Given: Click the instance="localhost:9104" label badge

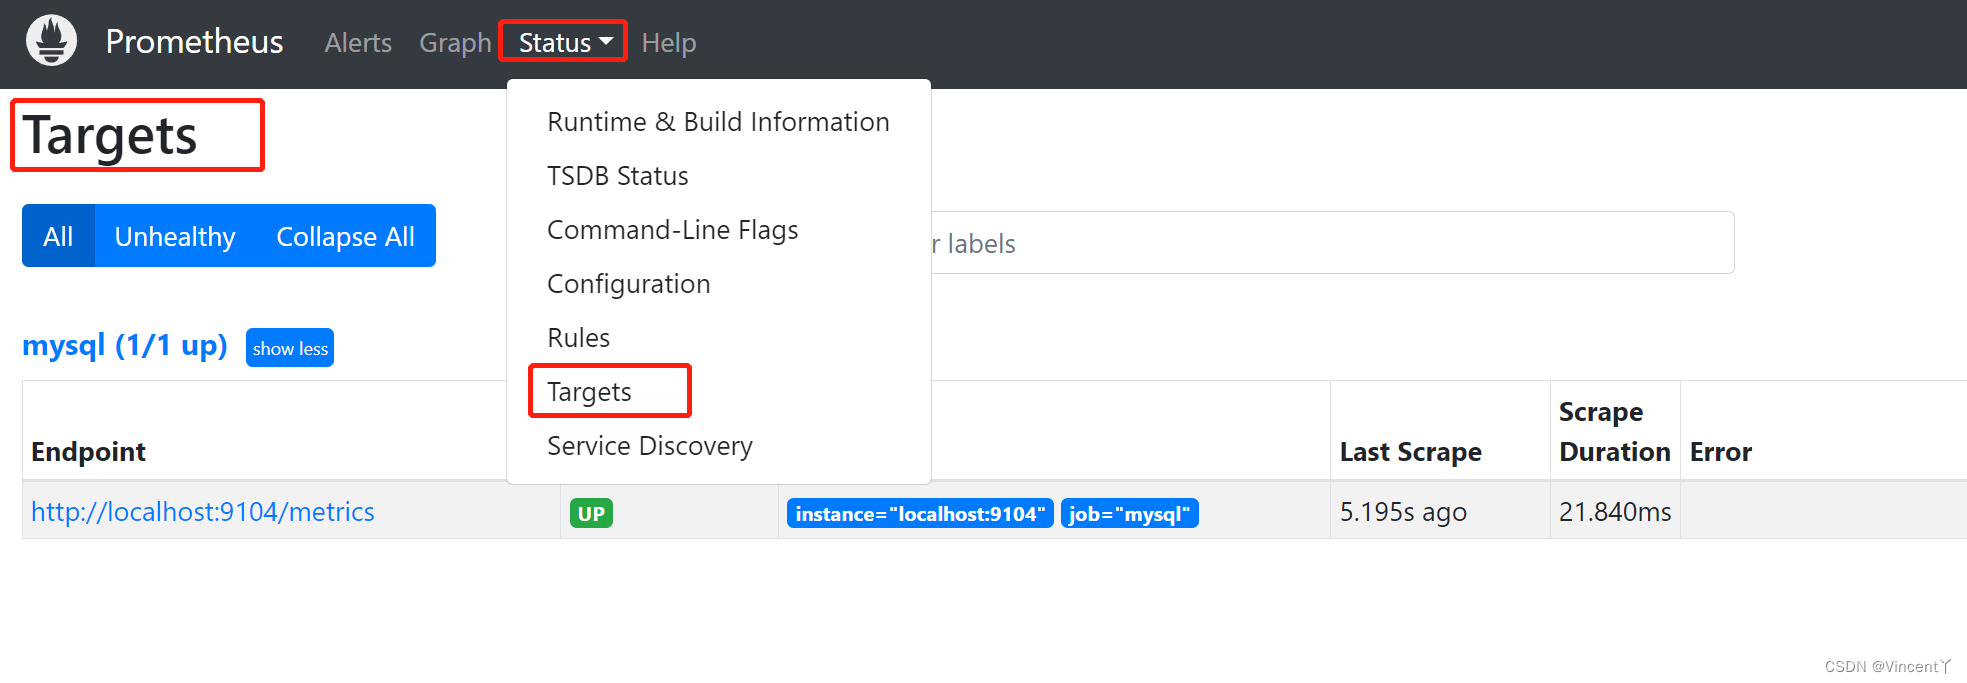Looking at the screenshot, I should [x=920, y=513].
